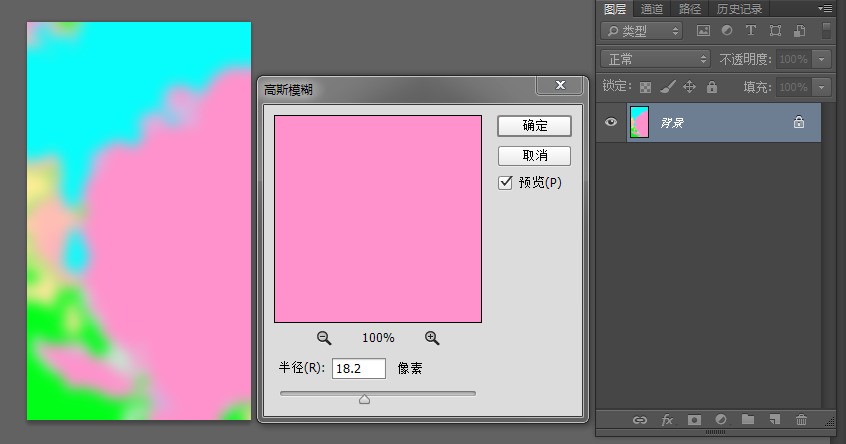Open the 正常 blend mode dropdown
846x444 pixels.
(656, 59)
